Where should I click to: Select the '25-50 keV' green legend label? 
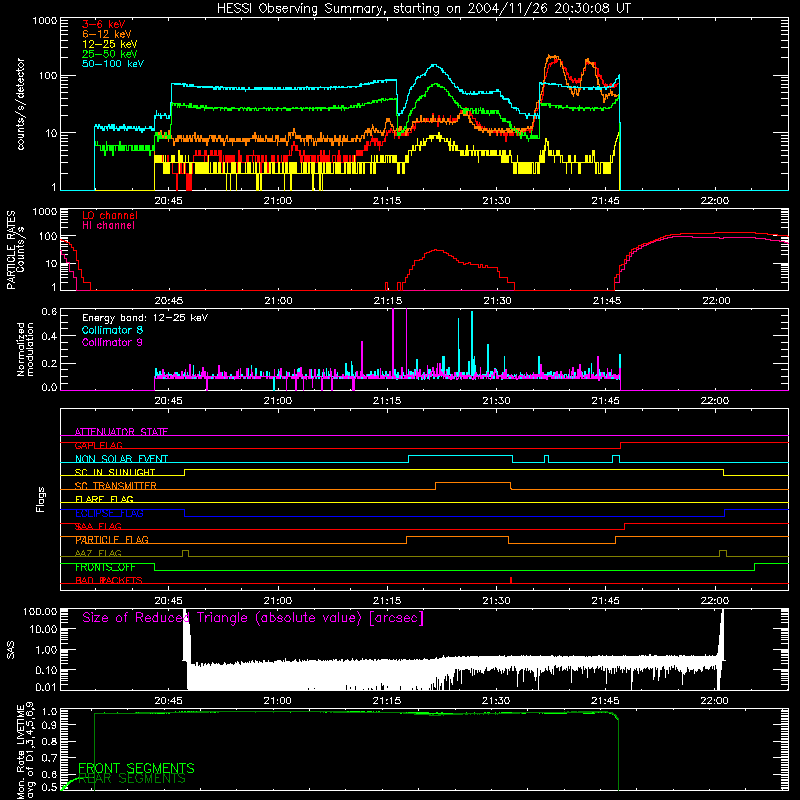tap(110, 54)
